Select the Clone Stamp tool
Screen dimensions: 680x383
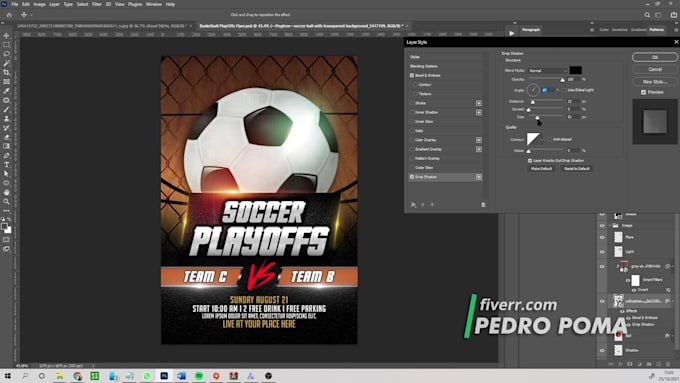coord(7,118)
